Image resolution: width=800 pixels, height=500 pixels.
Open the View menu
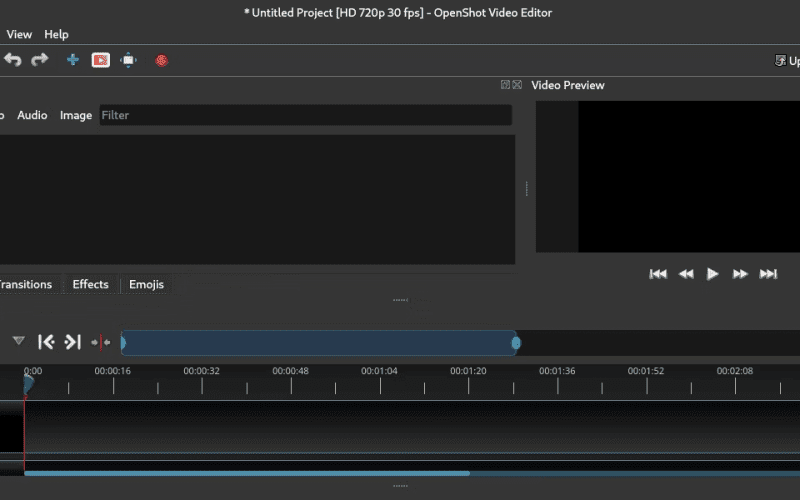[x=19, y=34]
